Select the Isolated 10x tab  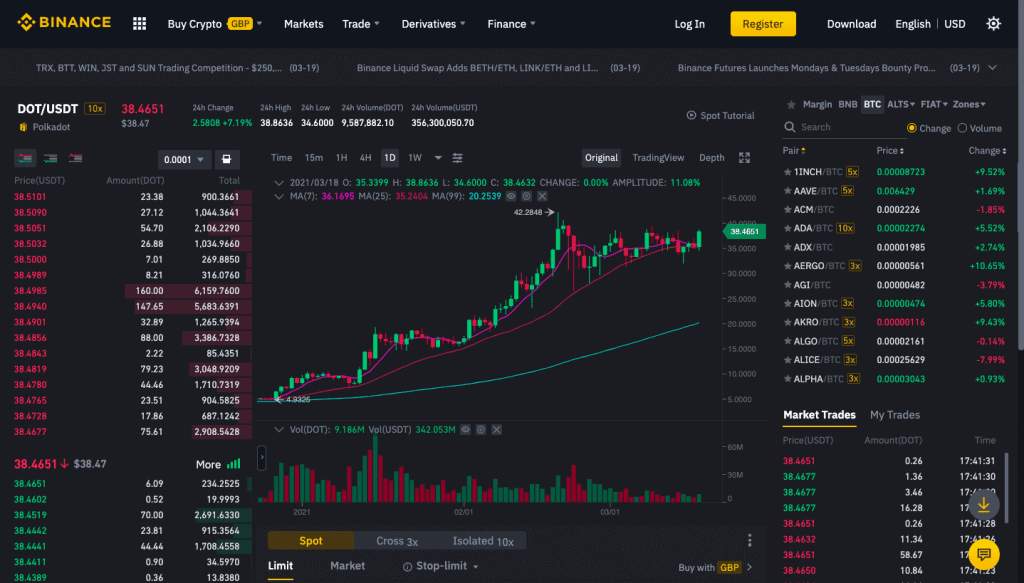pyautogui.click(x=483, y=541)
